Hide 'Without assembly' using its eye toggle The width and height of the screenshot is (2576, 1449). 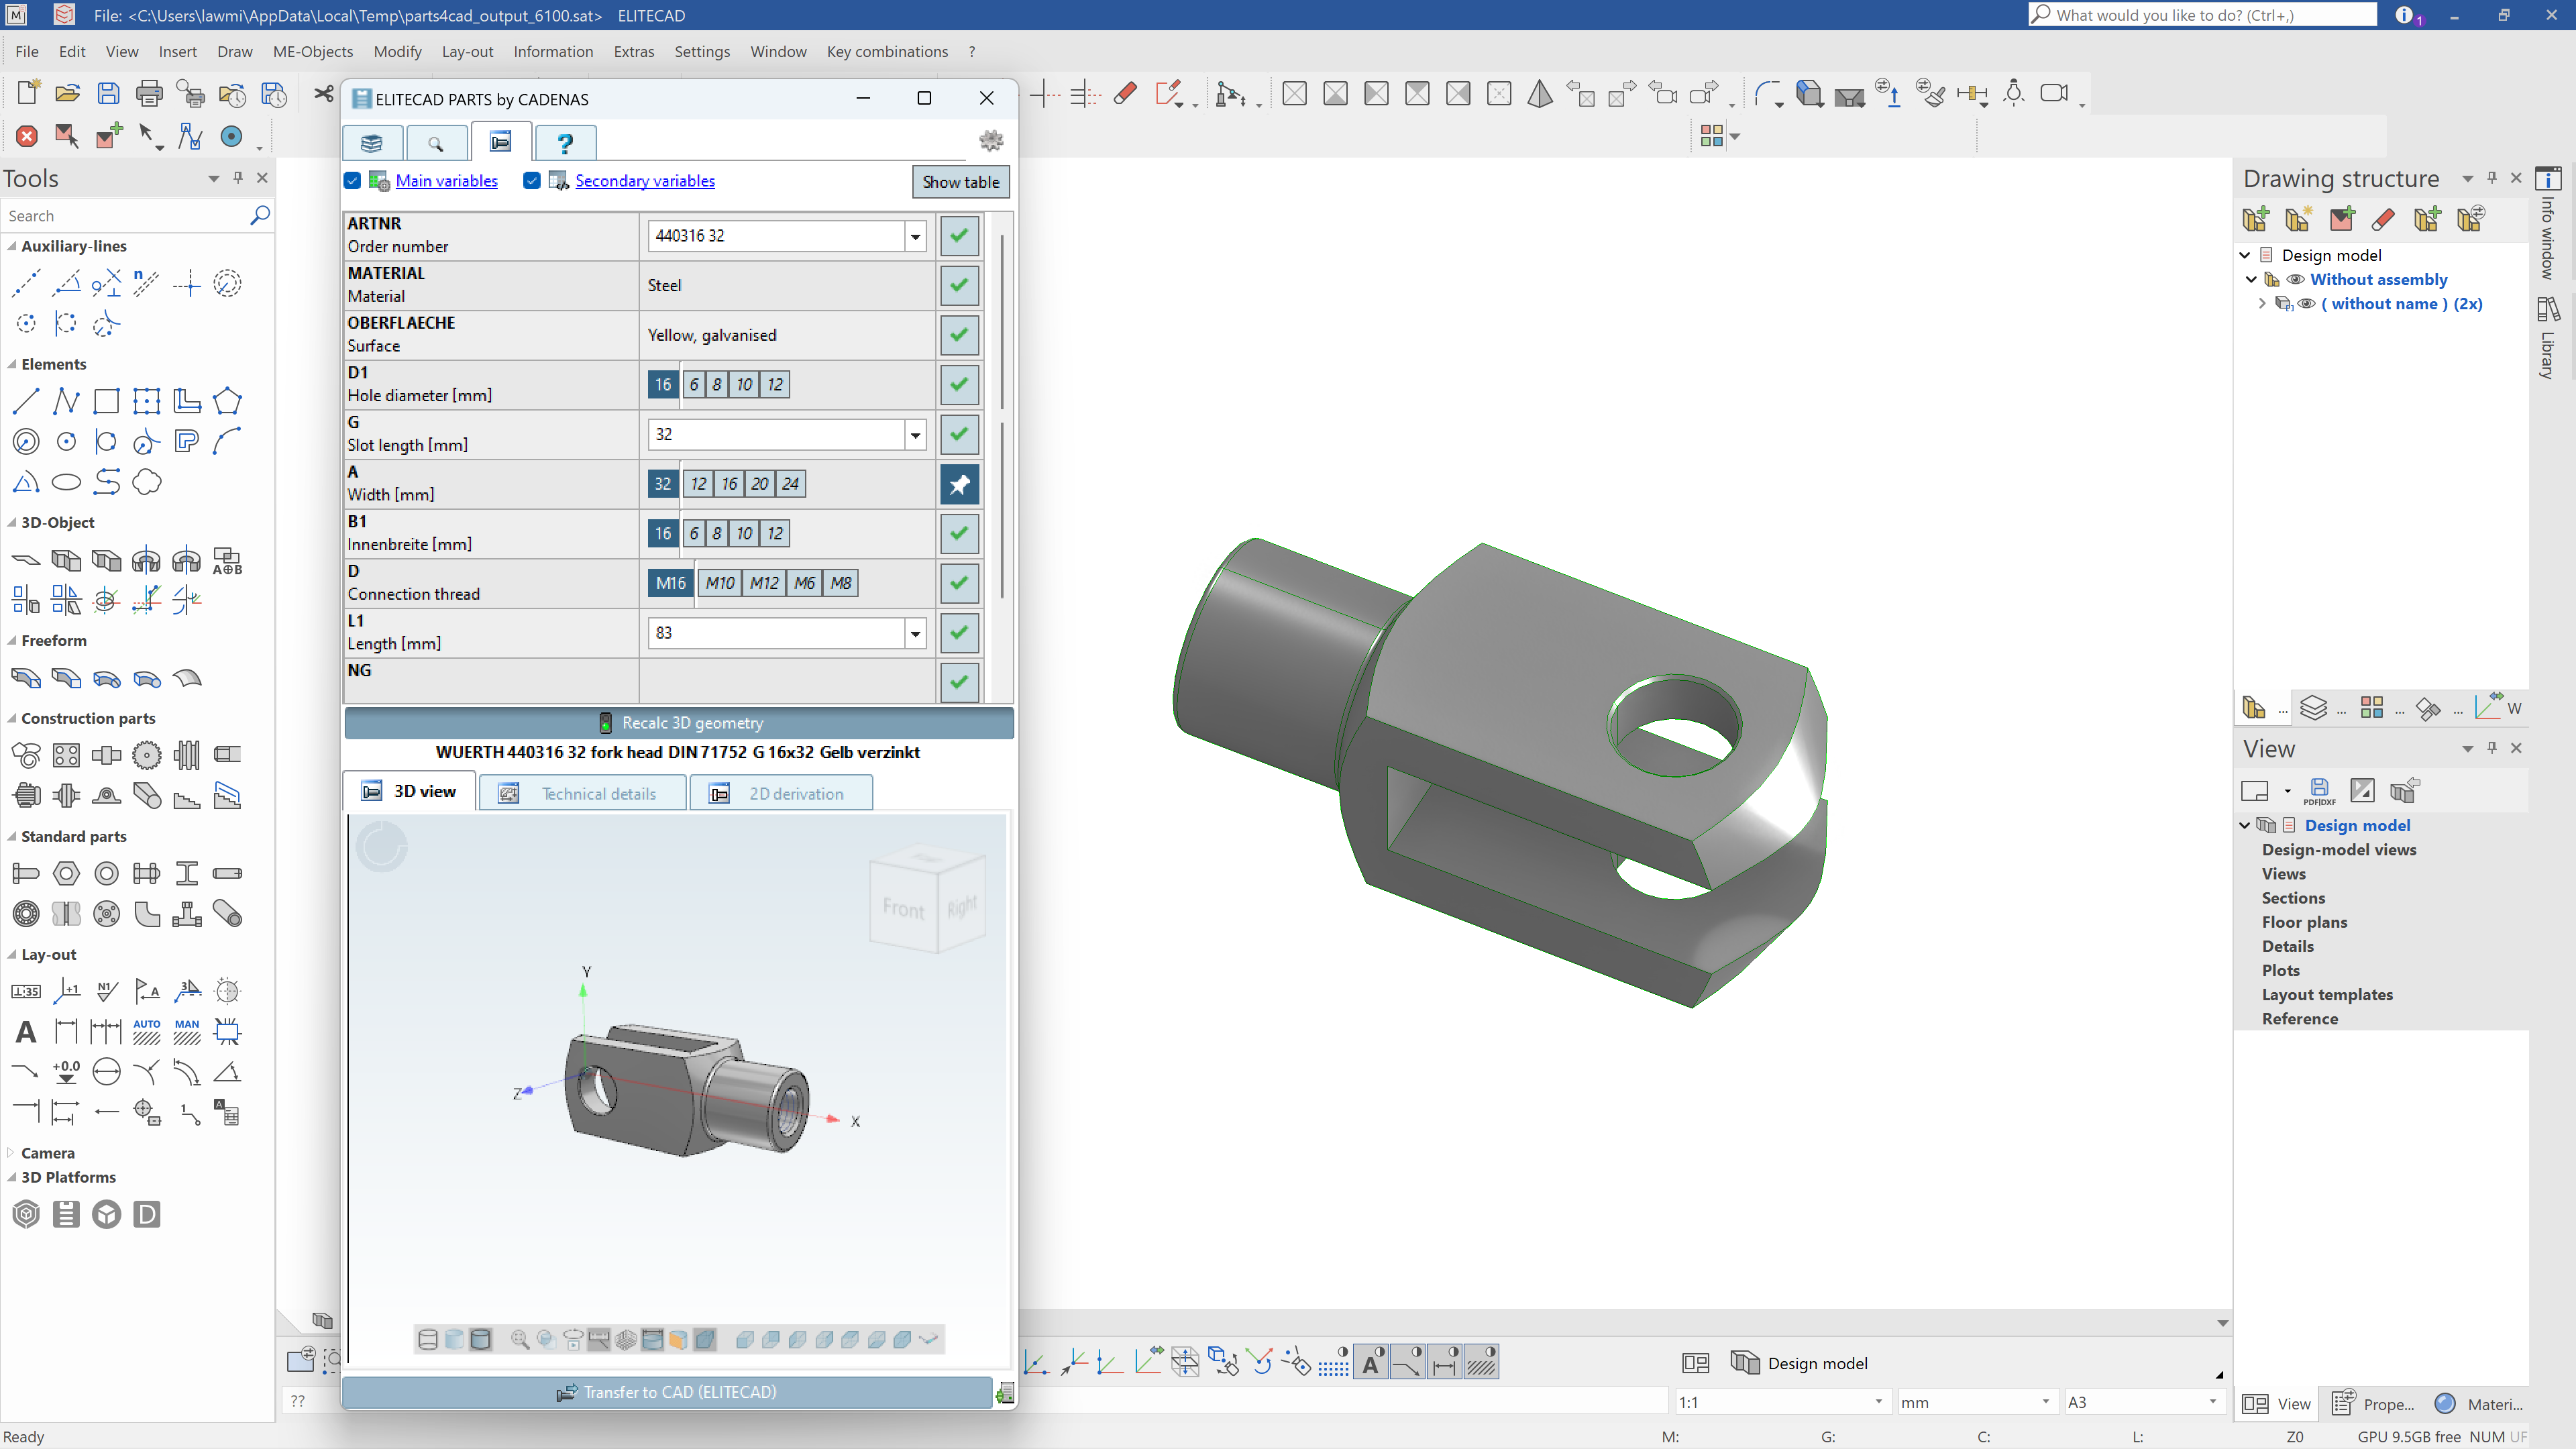pyautogui.click(x=2296, y=279)
